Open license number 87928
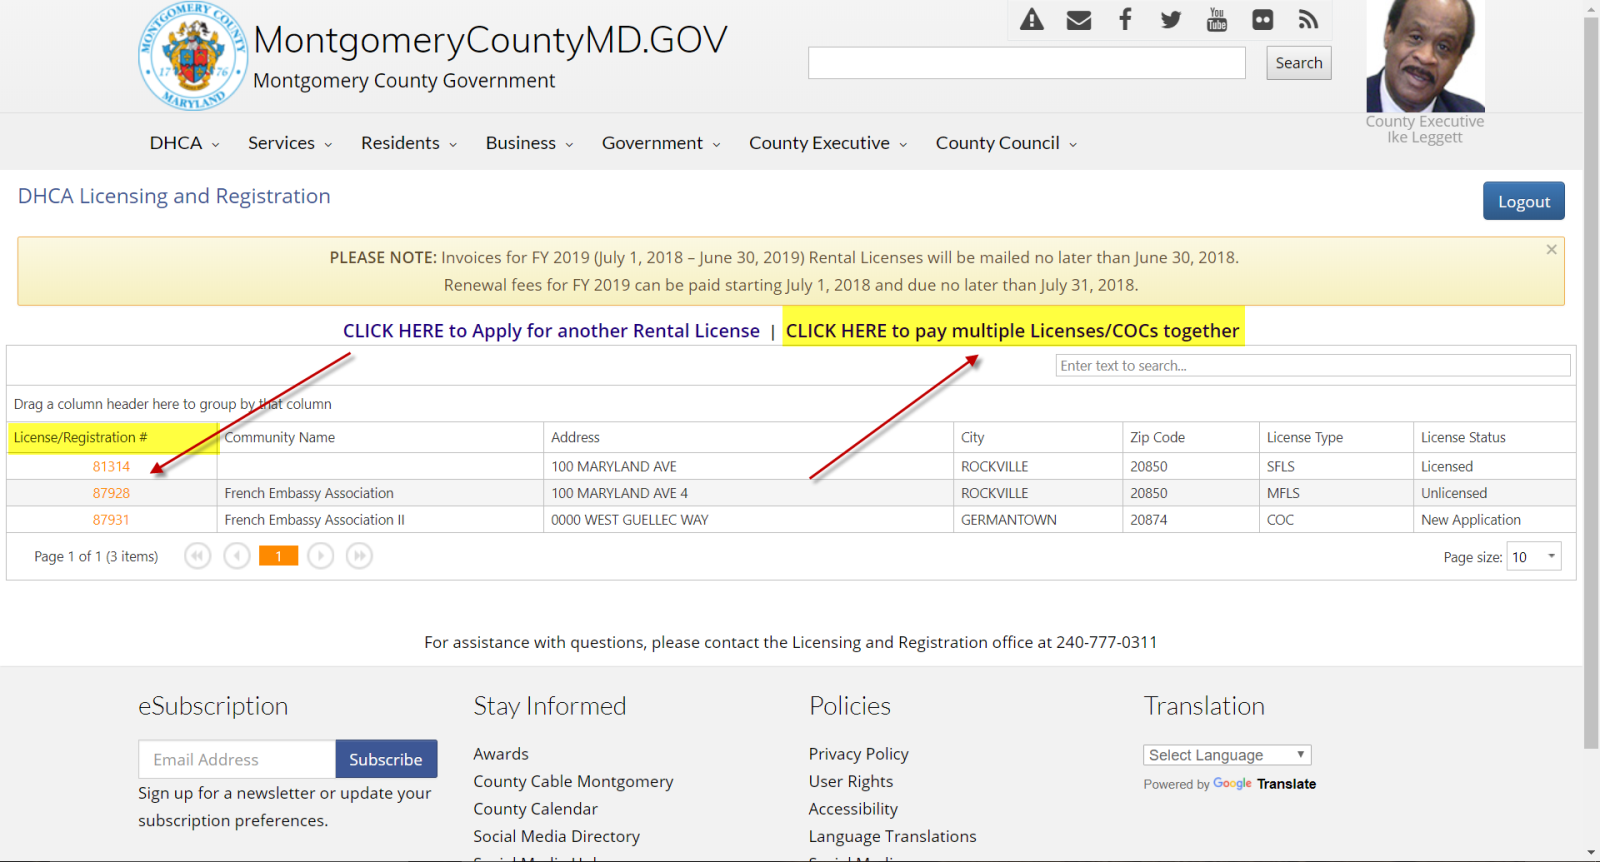1600x862 pixels. coord(111,493)
